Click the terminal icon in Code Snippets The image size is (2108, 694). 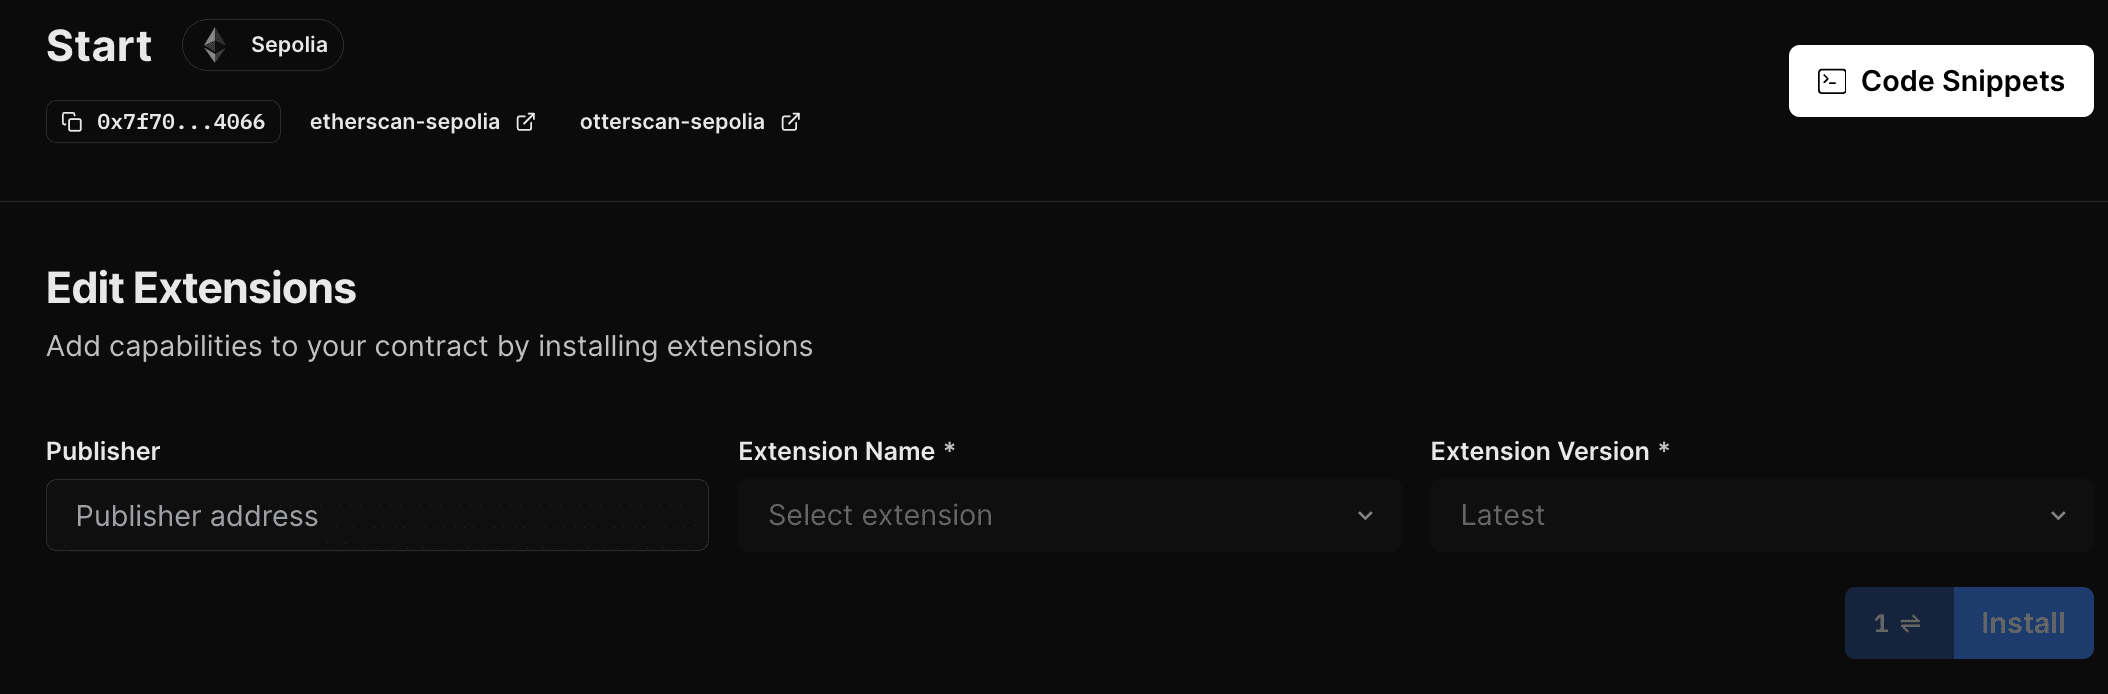1832,81
